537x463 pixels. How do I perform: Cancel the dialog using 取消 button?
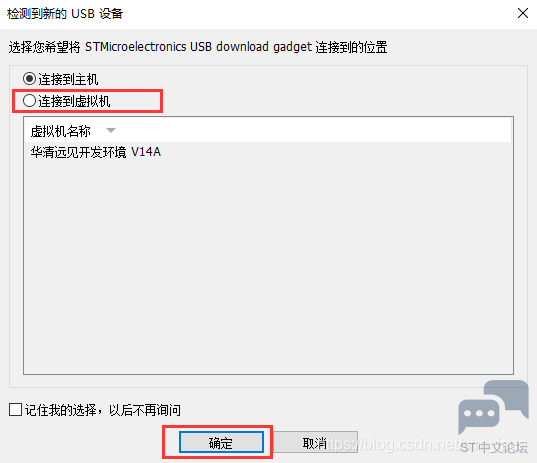[x=315, y=442]
